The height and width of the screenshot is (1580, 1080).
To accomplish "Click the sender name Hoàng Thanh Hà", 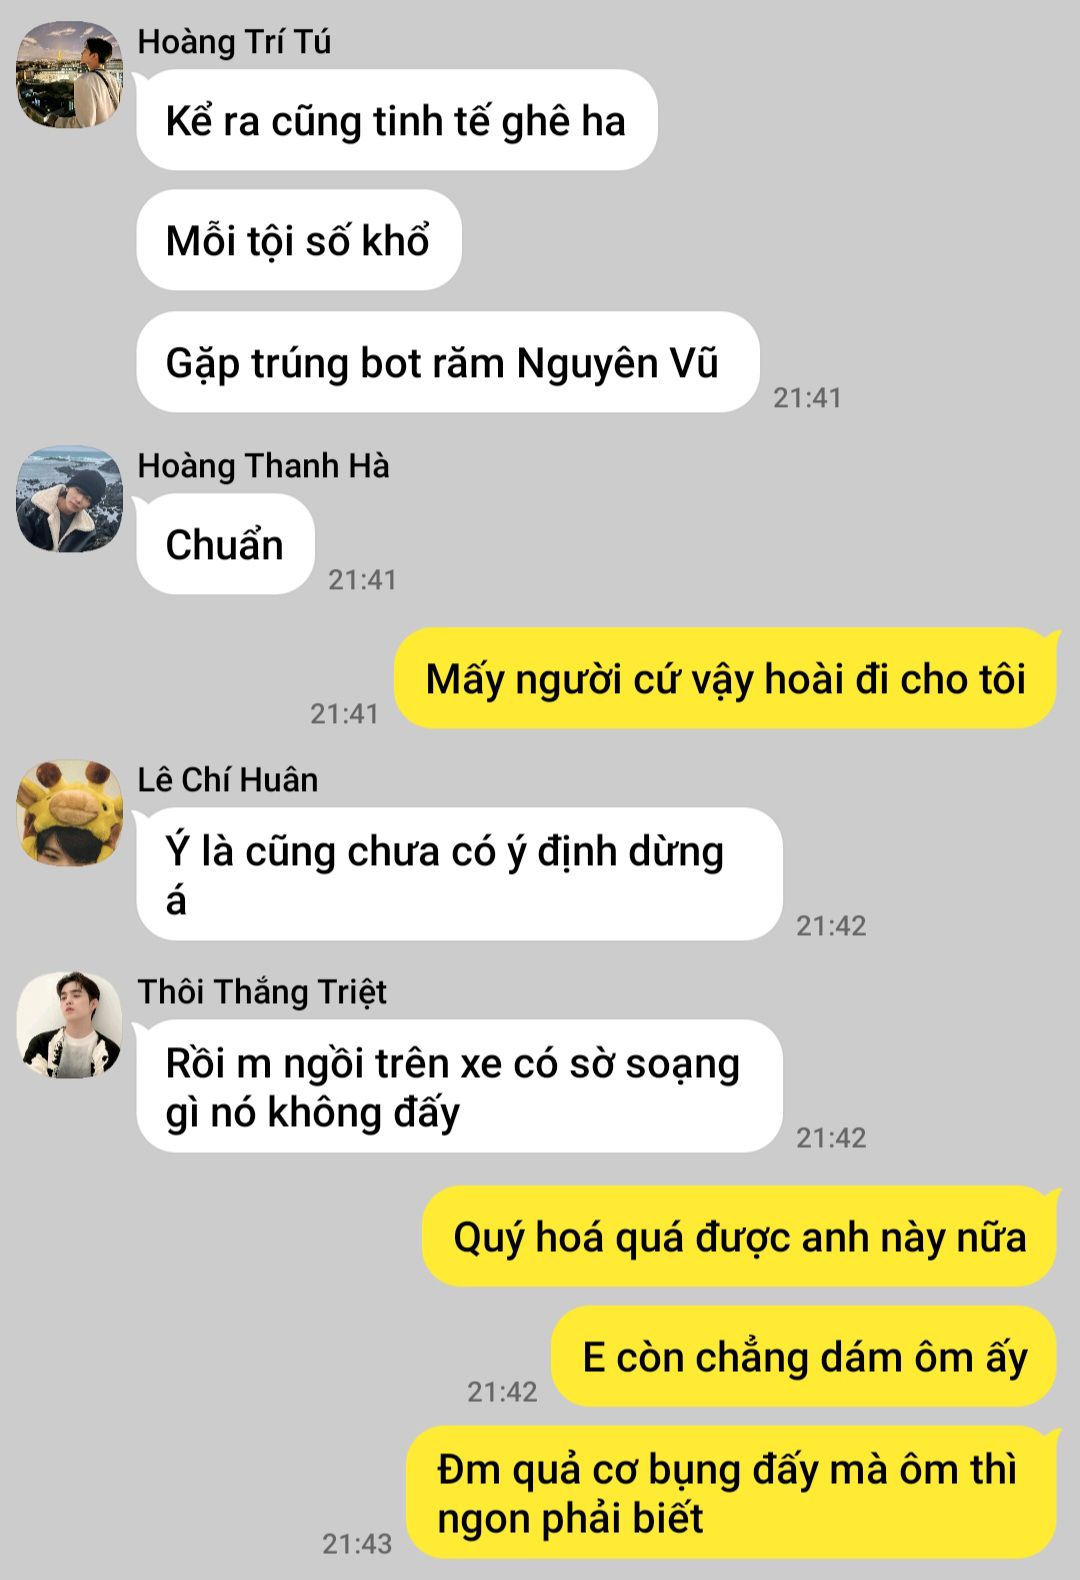I will click(x=263, y=466).
